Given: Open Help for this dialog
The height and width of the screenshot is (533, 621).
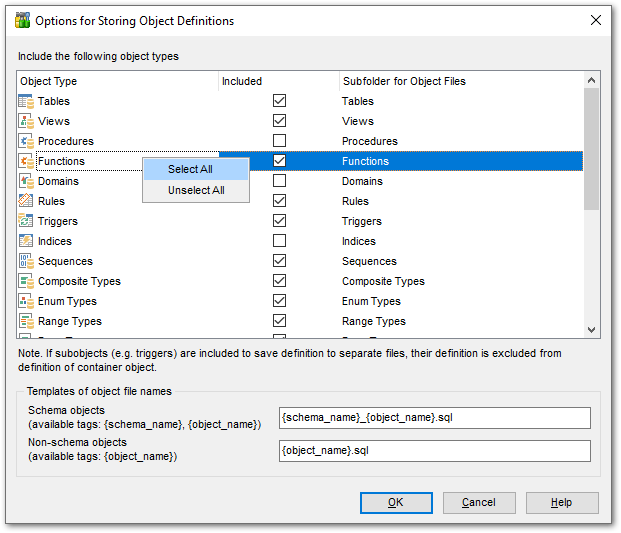Looking at the screenshot, I should pos(562,503).
